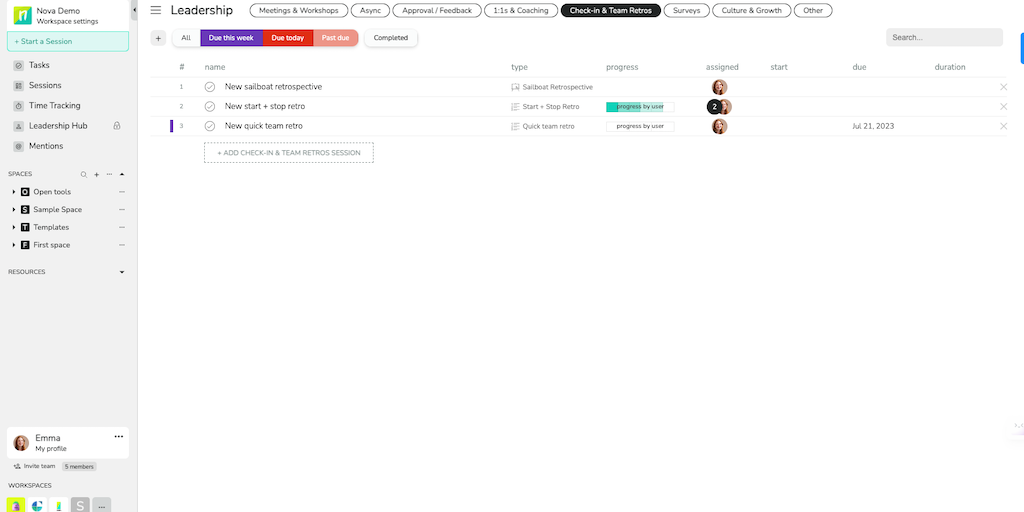Switch to Meetings & Workshops tab
Screen dimensions: 1024x512
[x=298, y=10]
